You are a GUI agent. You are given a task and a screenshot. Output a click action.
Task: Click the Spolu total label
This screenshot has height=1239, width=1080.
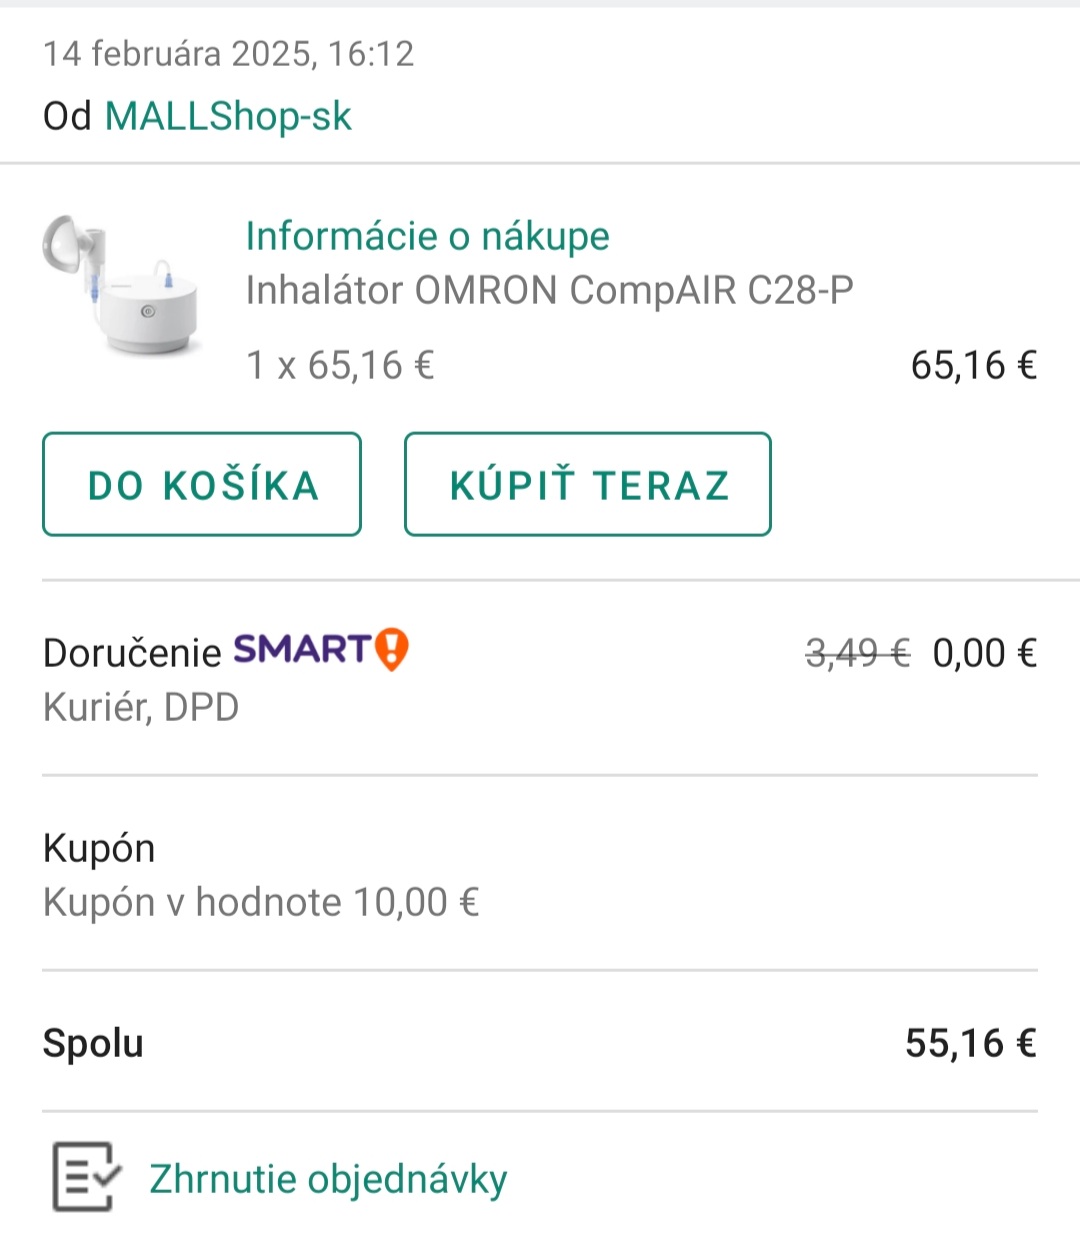point(93,1043)
